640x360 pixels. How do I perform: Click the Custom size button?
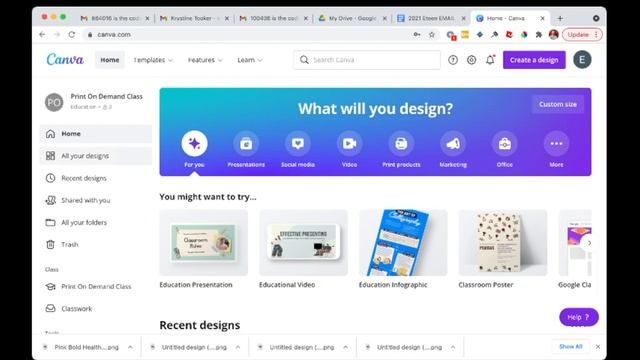tap(558, 104)
